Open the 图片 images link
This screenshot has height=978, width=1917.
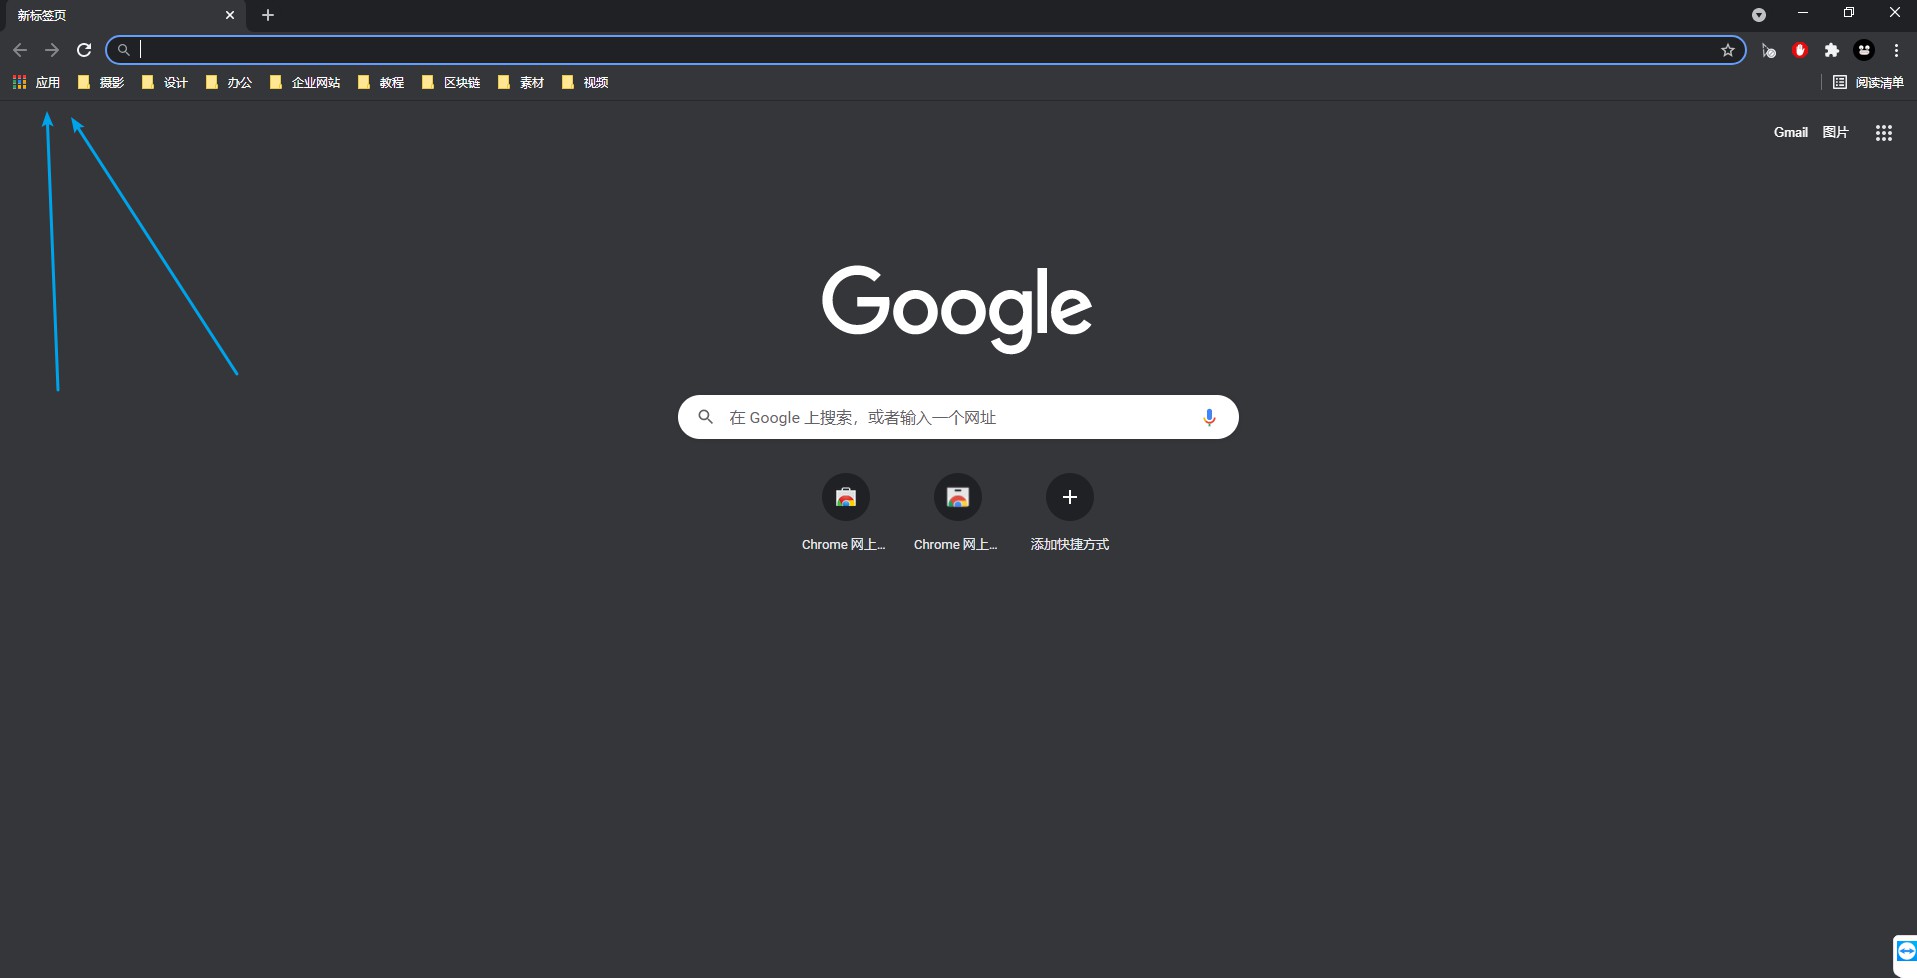point(1835,132)
